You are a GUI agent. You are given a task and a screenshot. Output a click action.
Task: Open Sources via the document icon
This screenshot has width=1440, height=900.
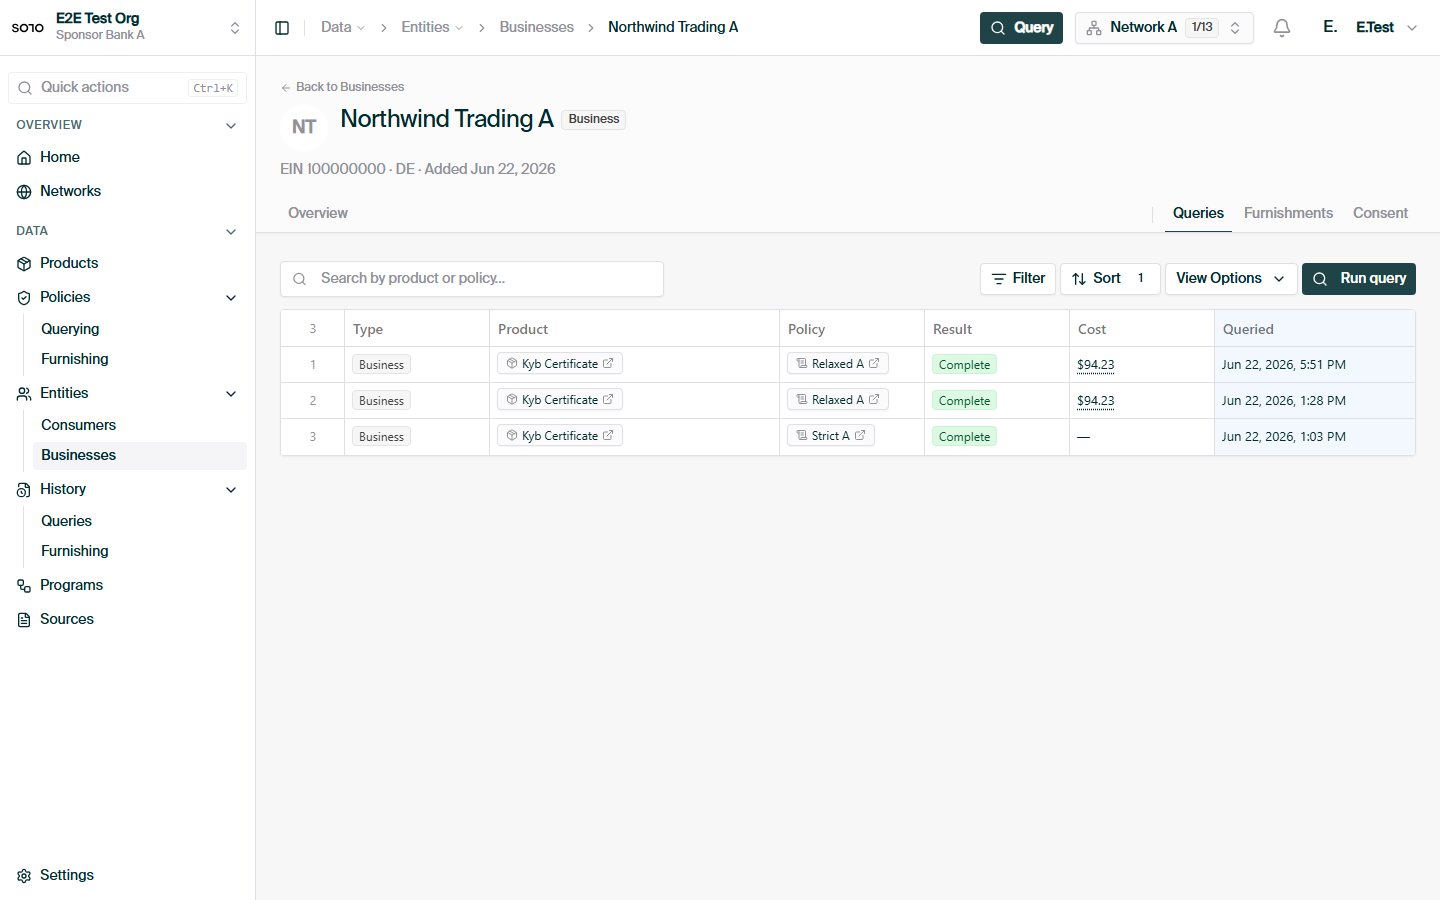pyautogui.click(x=24, y=619)
